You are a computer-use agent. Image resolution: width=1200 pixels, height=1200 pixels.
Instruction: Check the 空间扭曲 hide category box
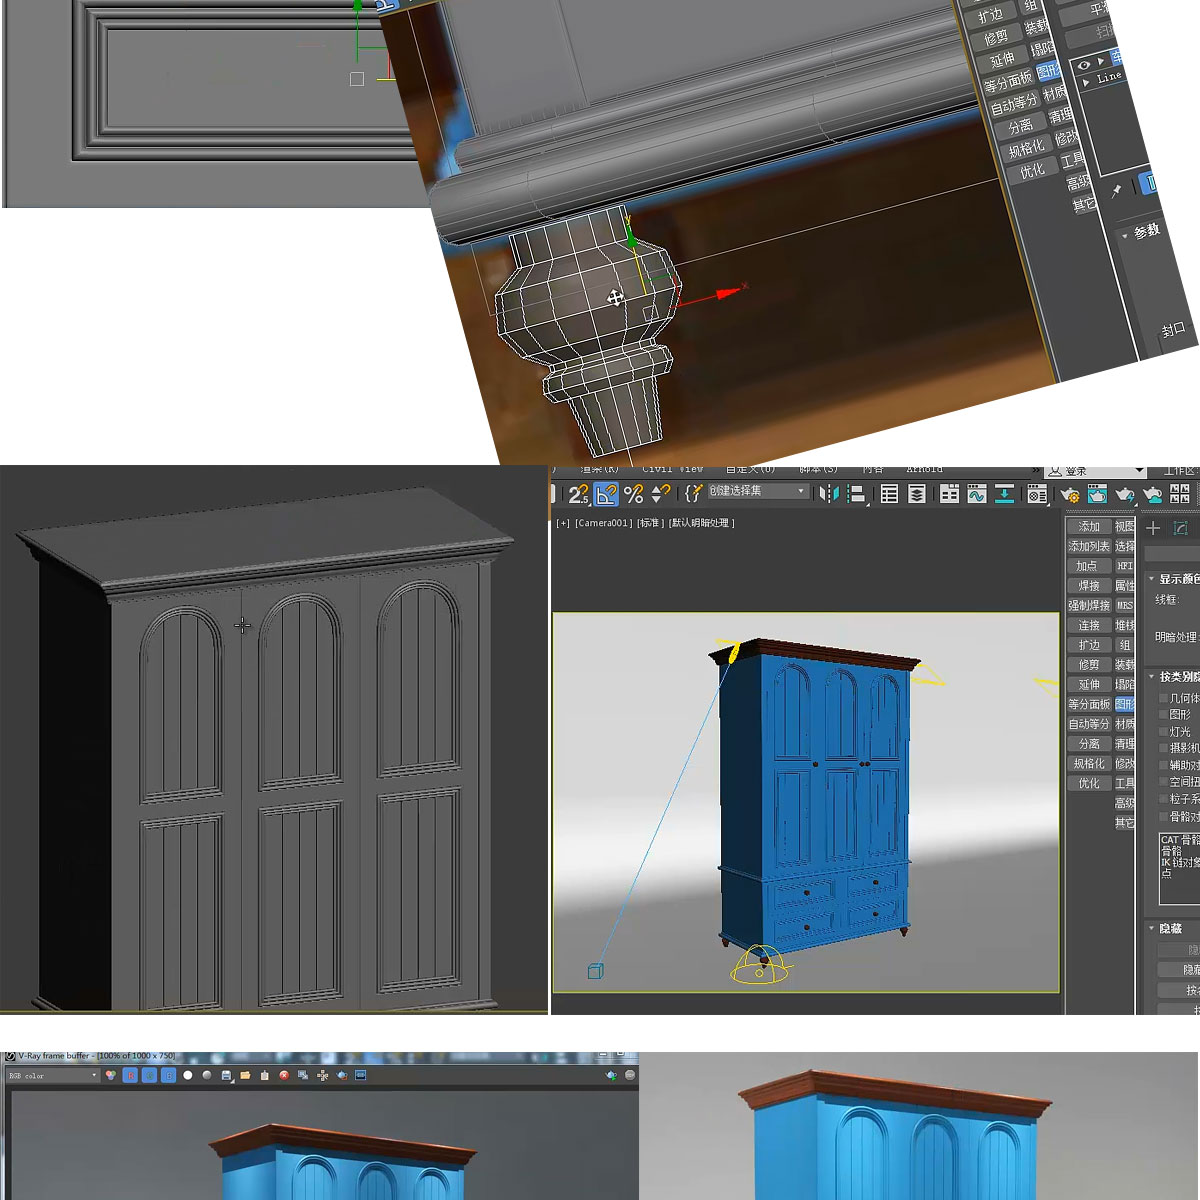(1163, 781)
